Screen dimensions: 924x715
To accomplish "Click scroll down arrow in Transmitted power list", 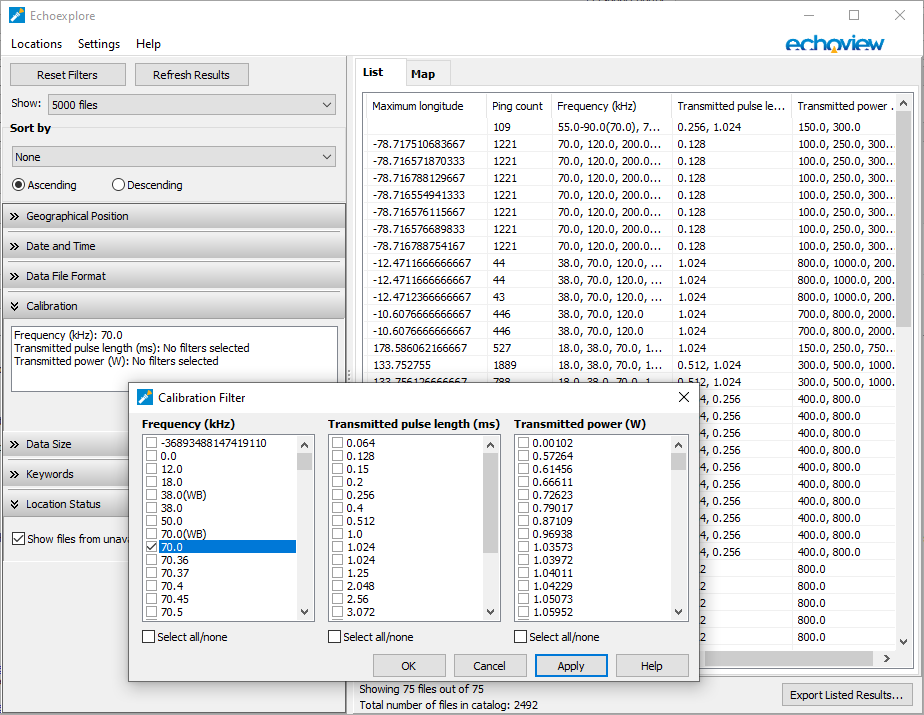I will (x=678, y=612).
